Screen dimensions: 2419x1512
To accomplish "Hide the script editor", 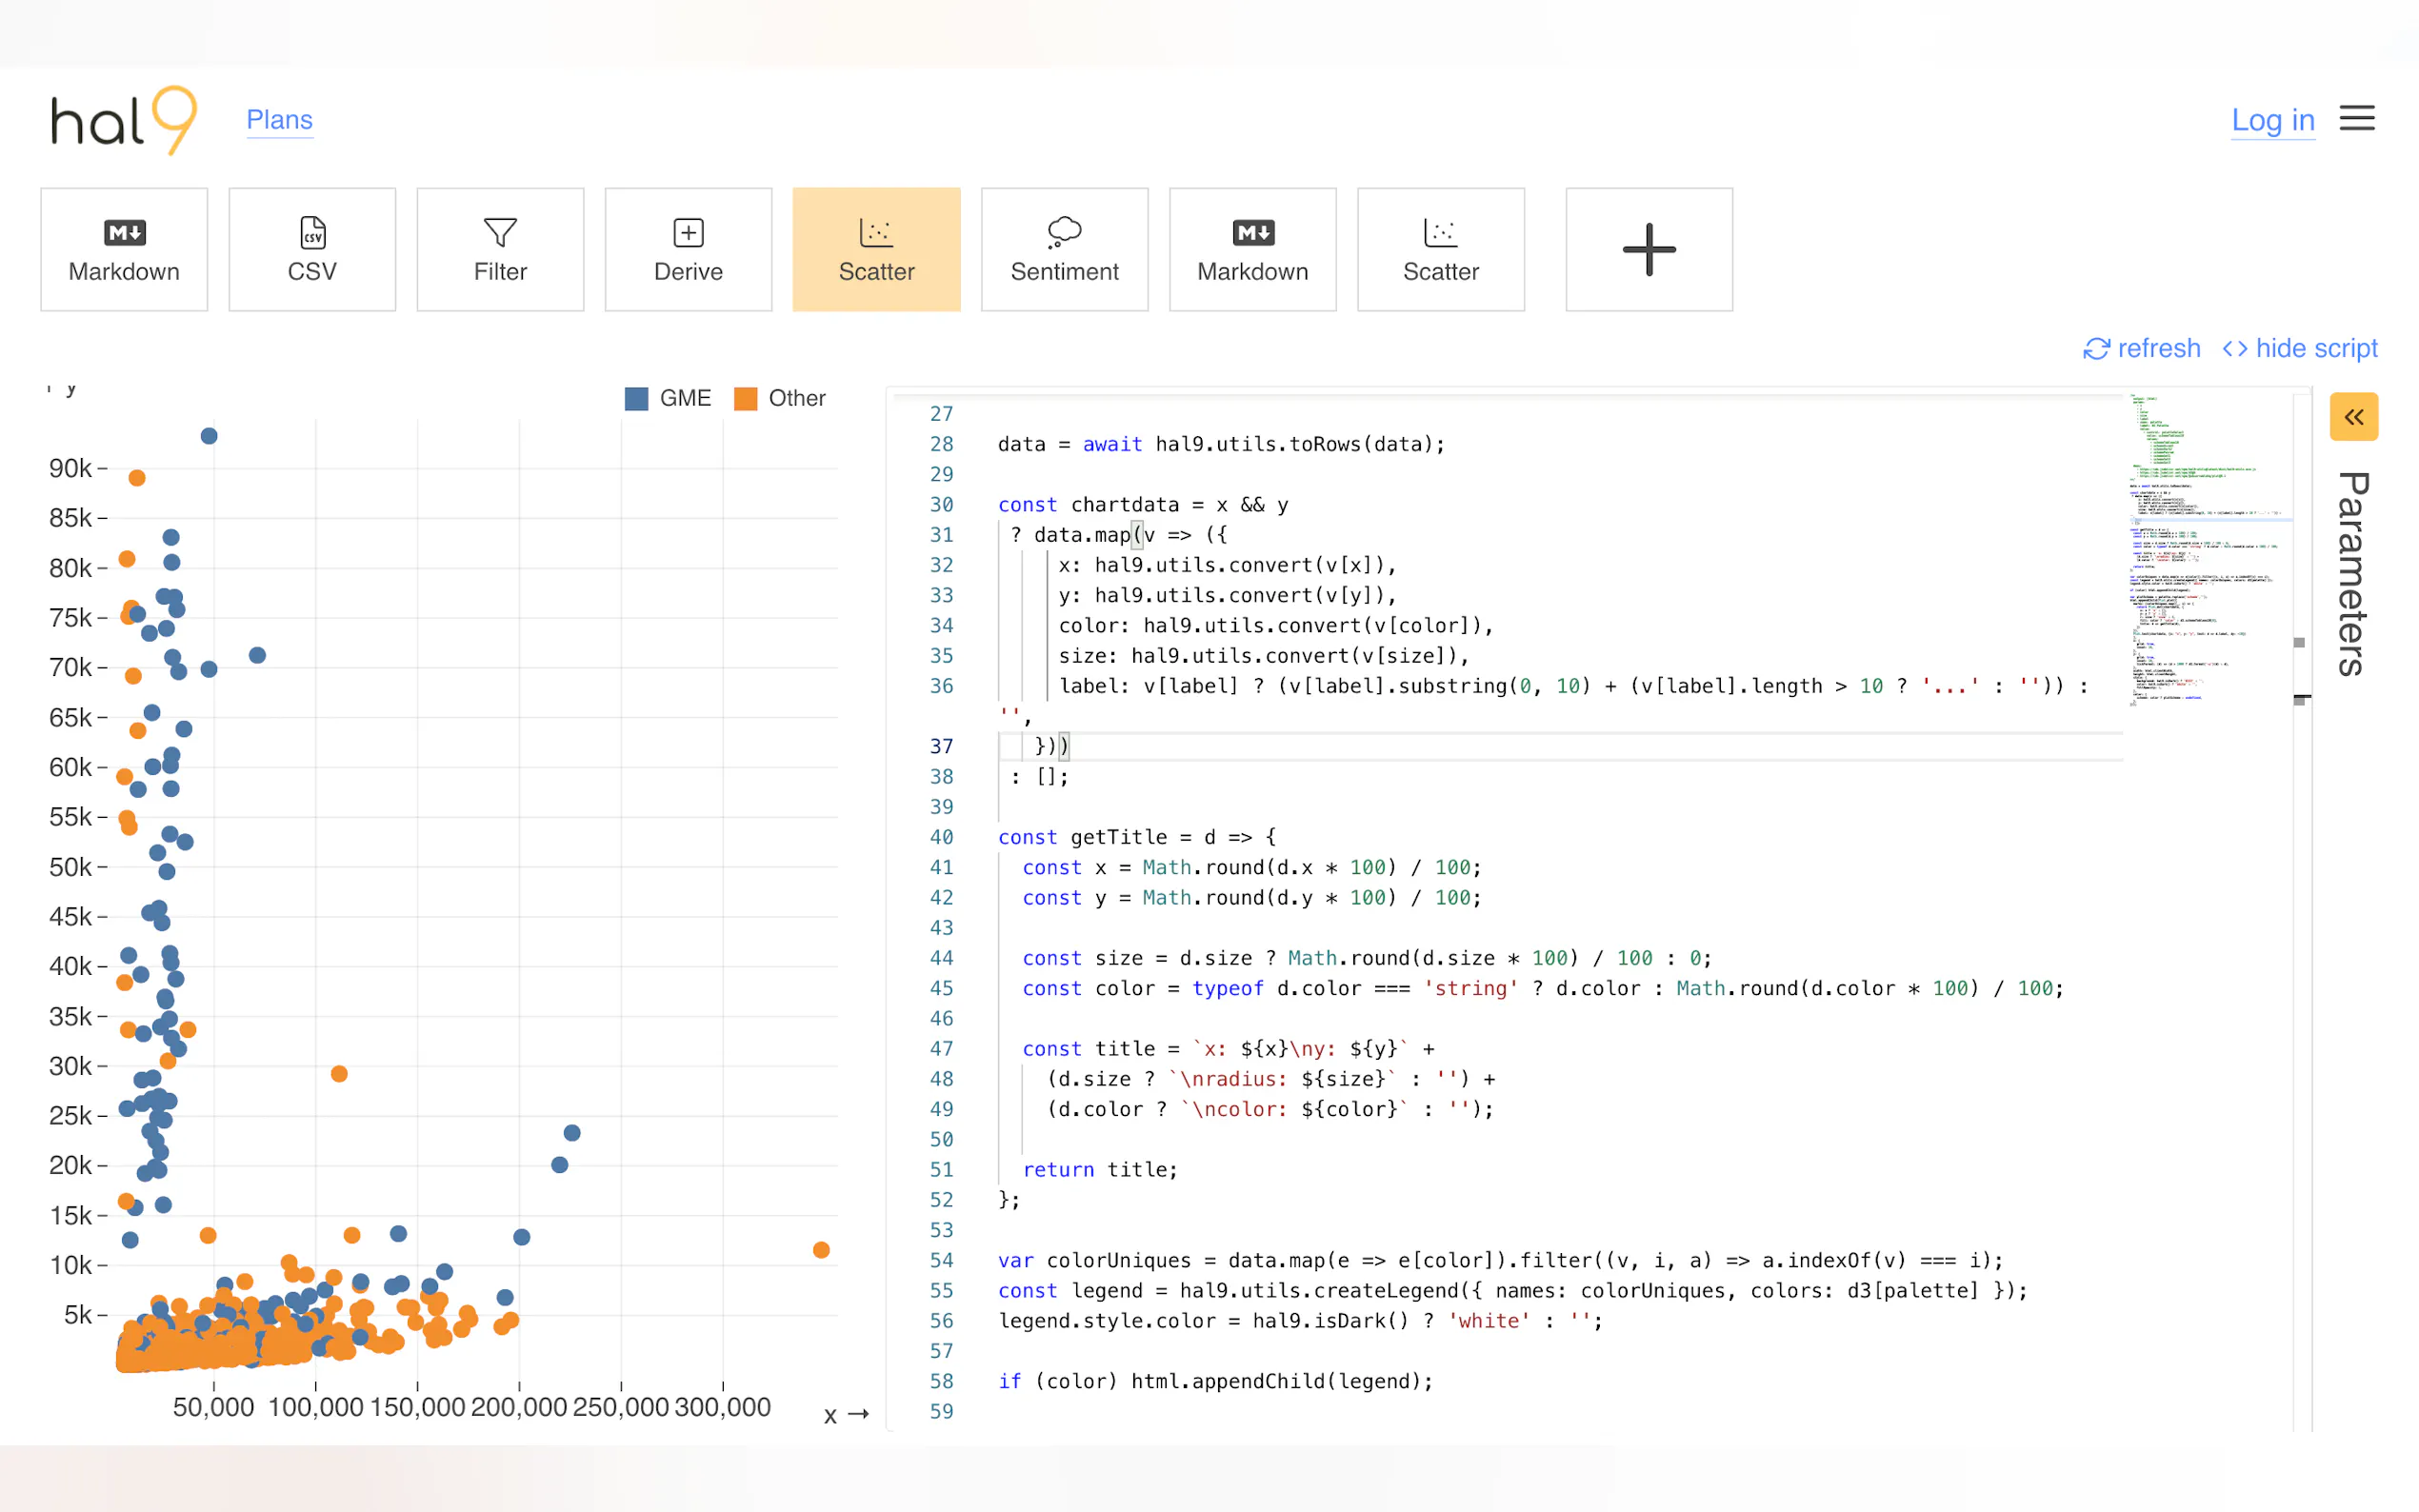I will point(2299,348).
